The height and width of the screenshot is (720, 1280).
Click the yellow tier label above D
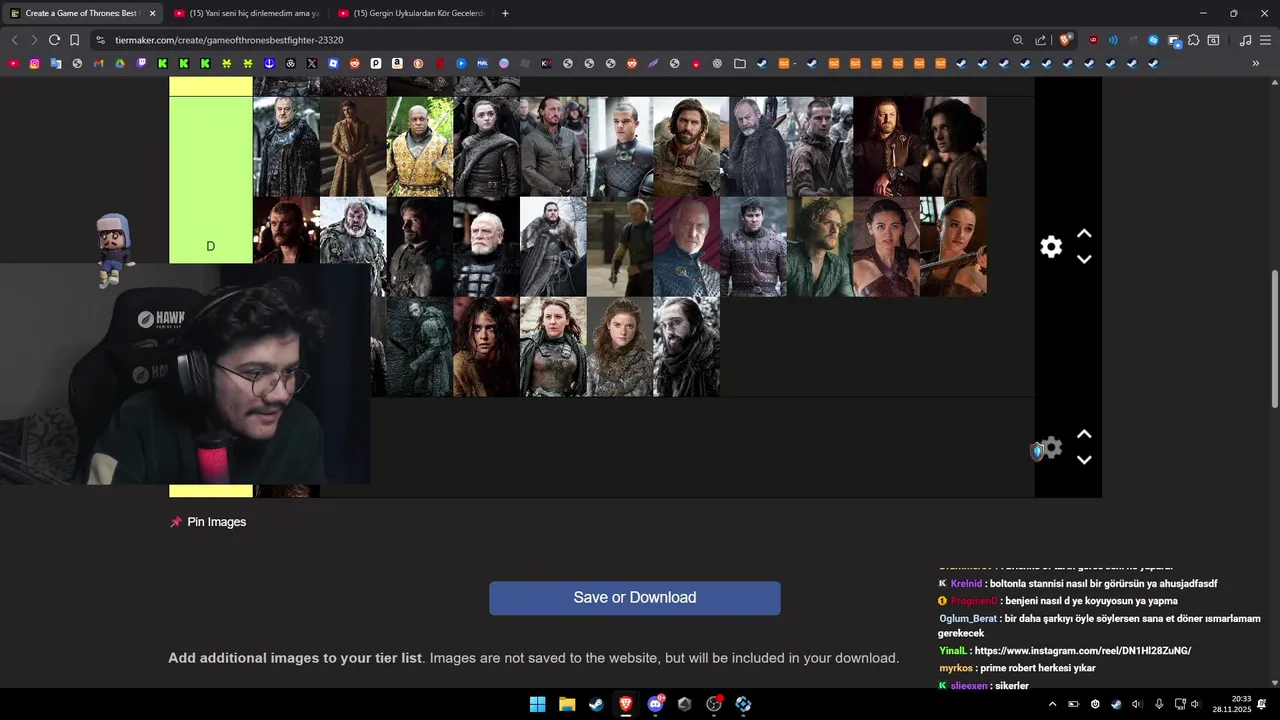pyautogui.click(x=211, y=86)
